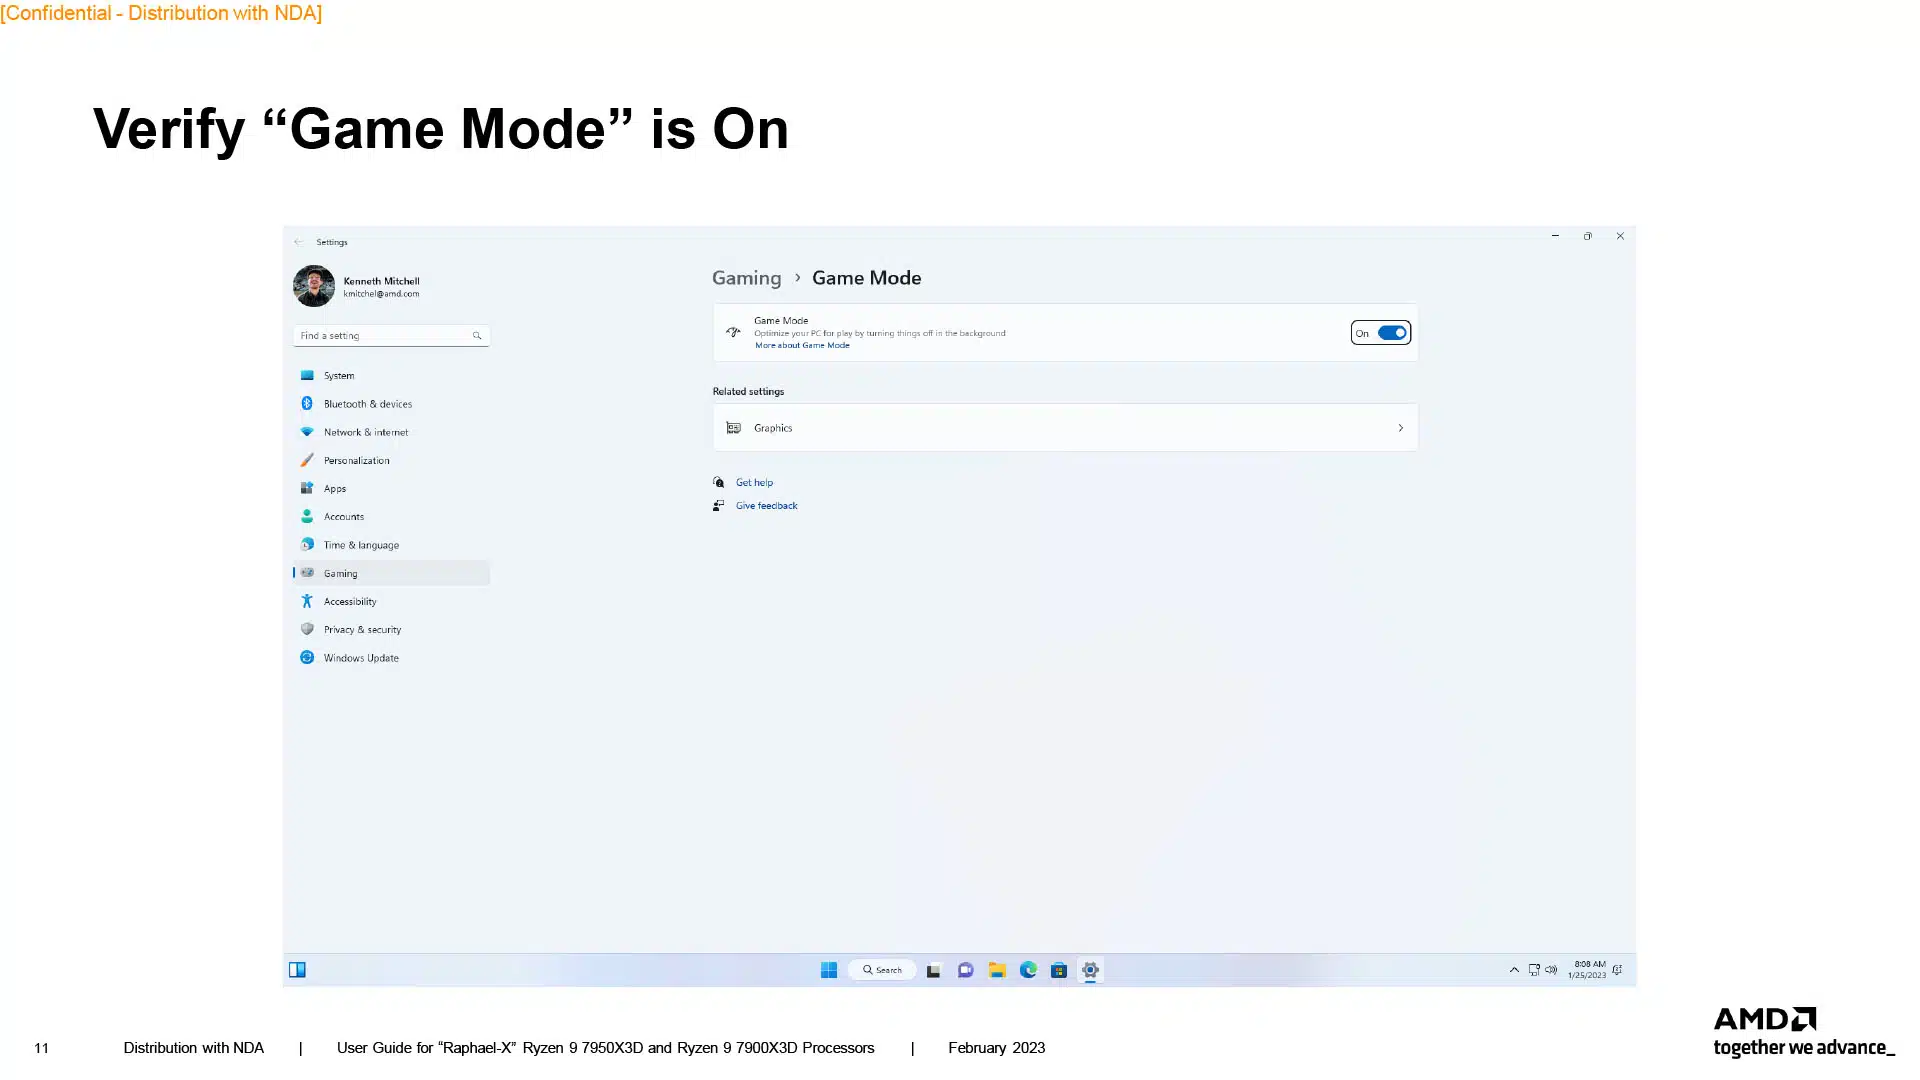
Task: Click the Network wifi icon in sidebar
Action: [307, 432]
